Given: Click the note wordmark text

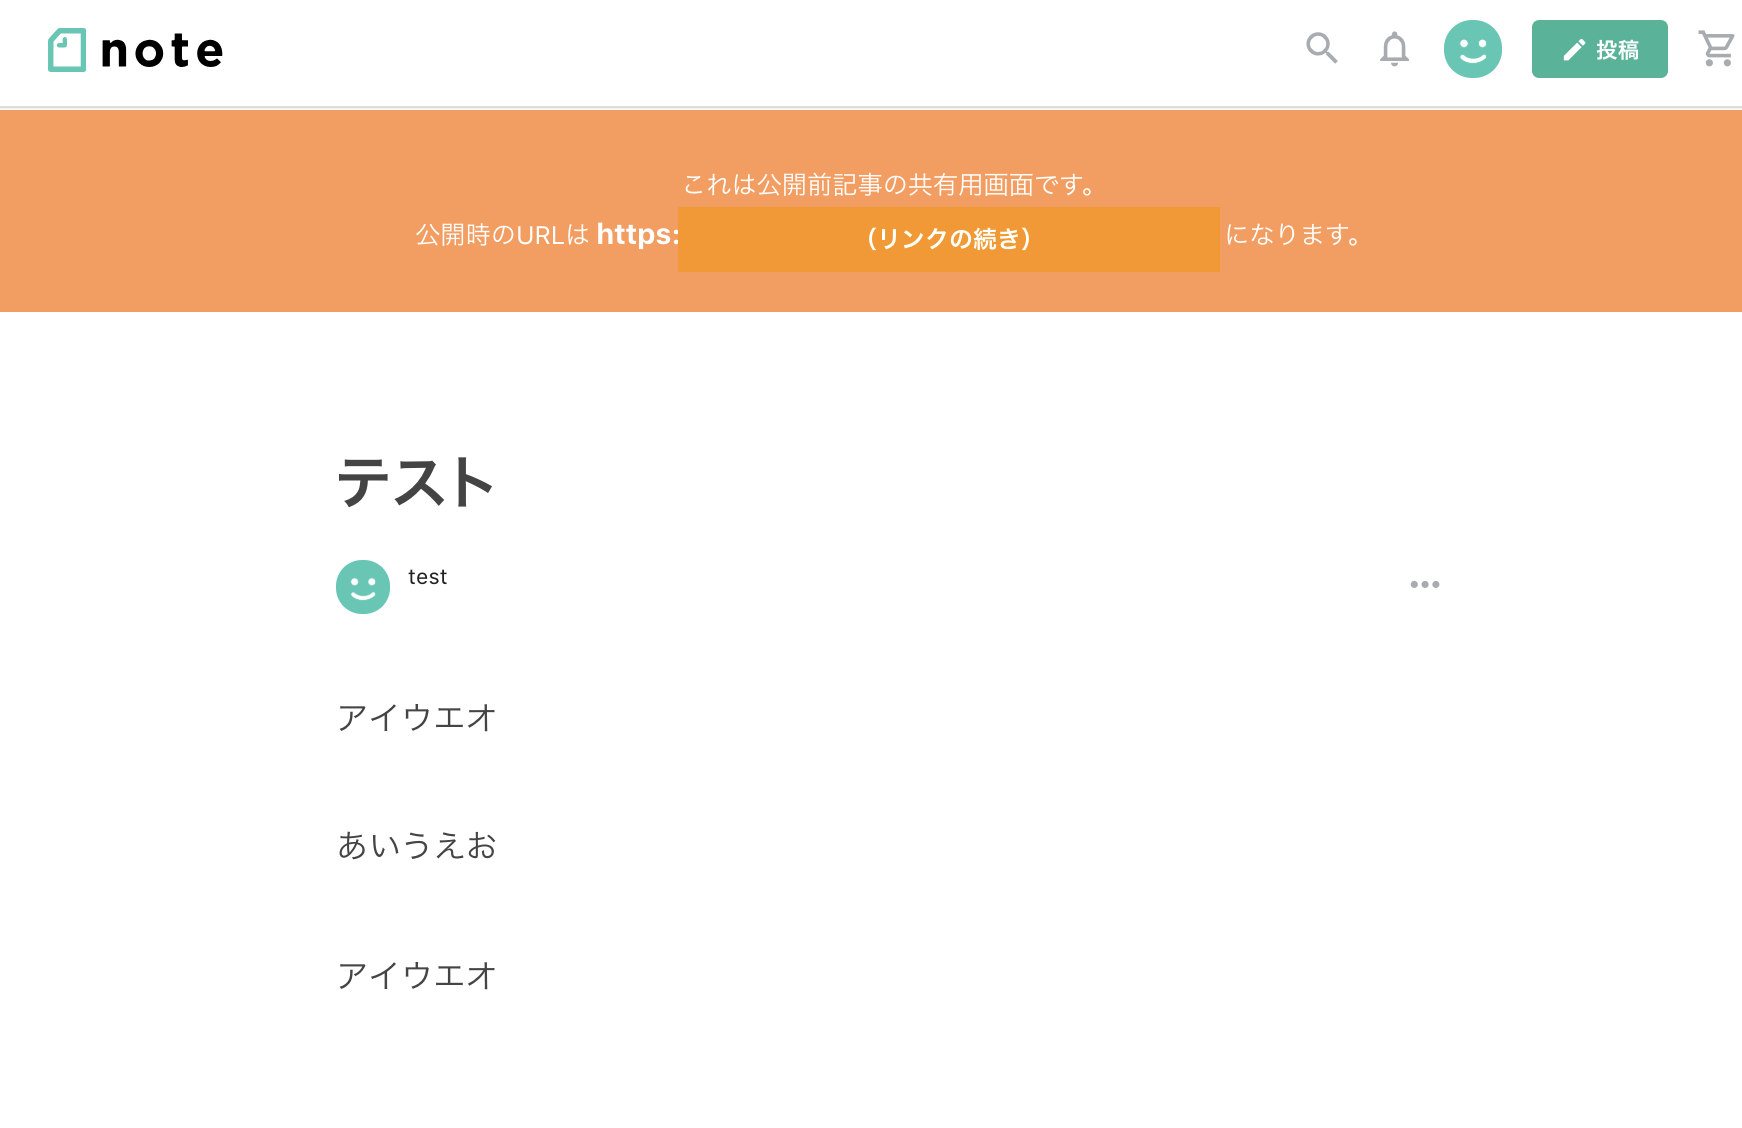Looking at the screenshot, I should pyautogui.click(x=162, y=51).
